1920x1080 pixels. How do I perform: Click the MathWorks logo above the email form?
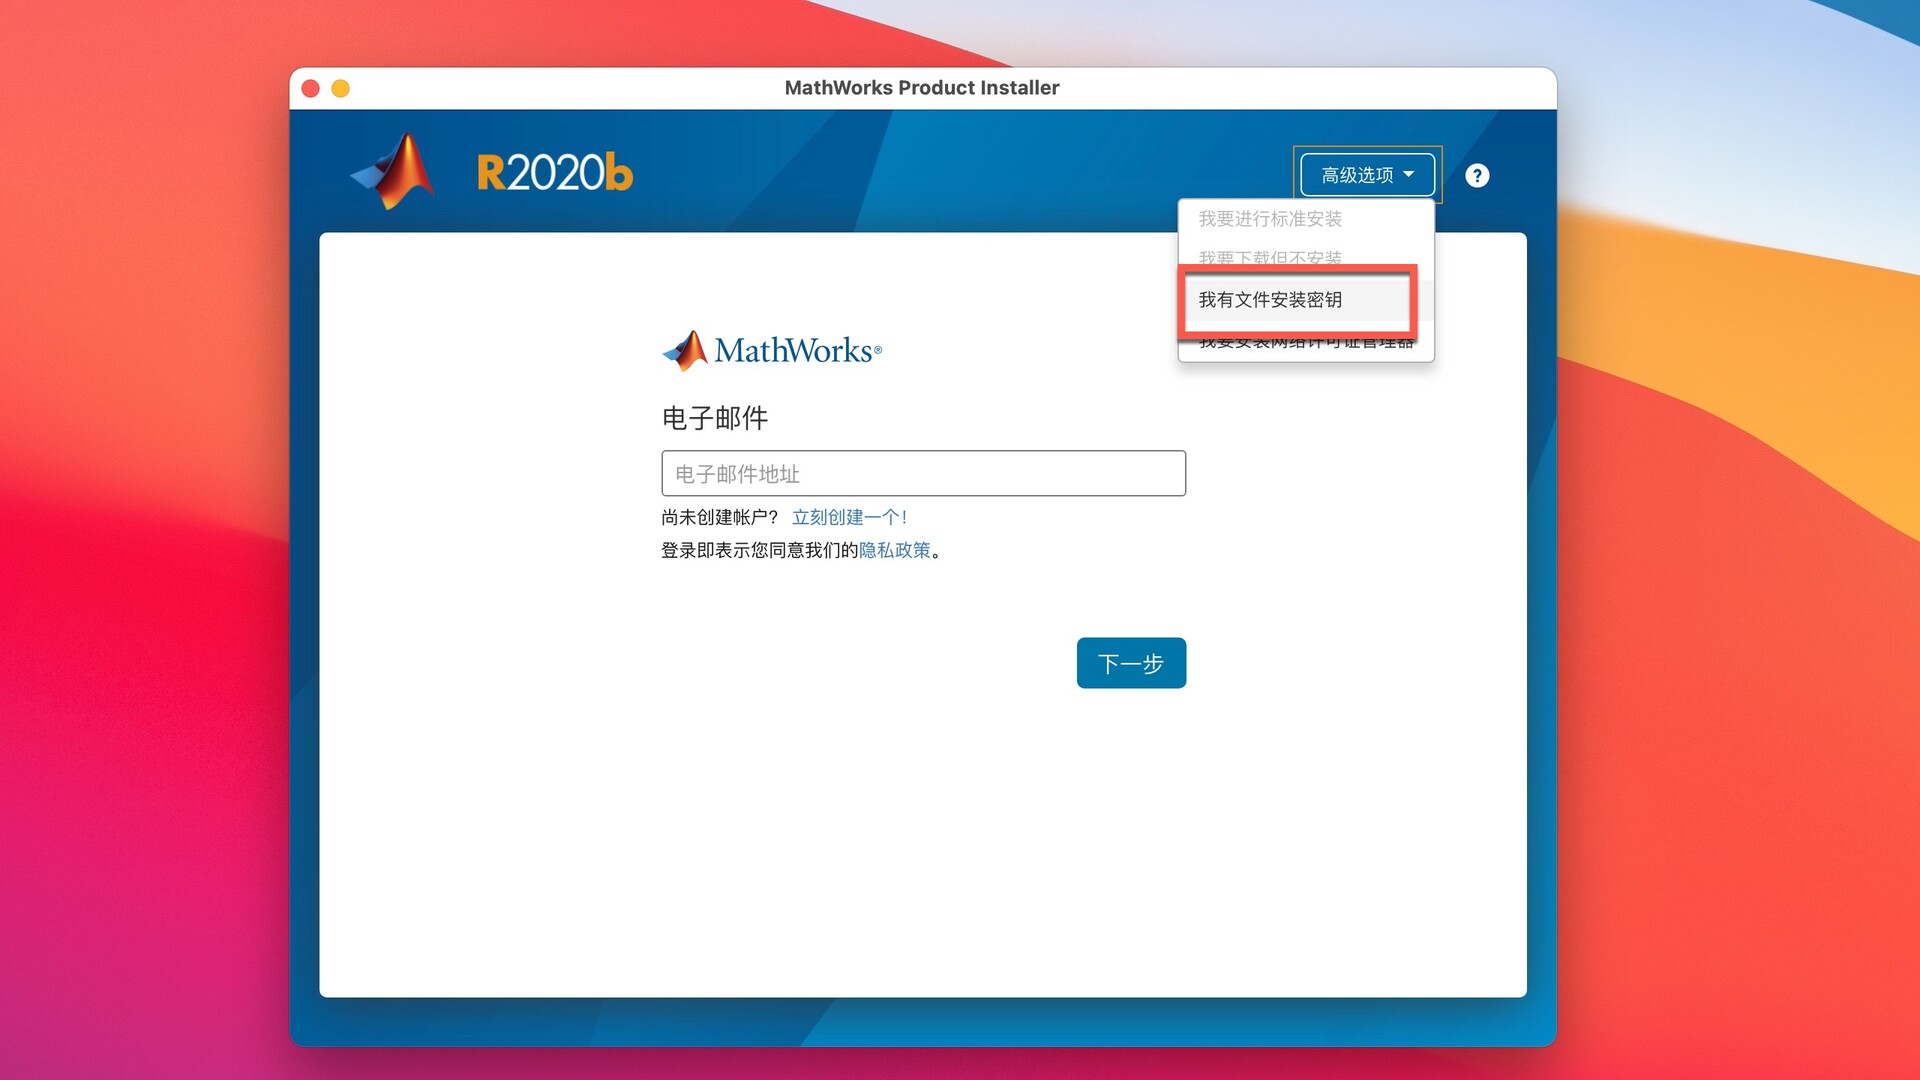(x=772, y=351)
